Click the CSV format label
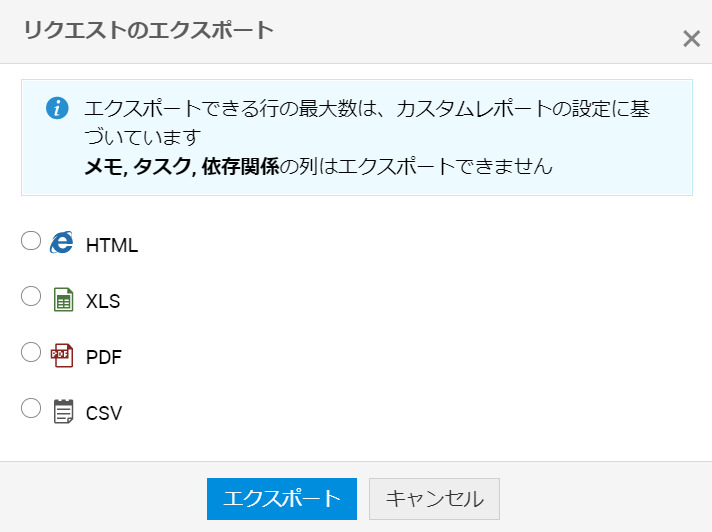Screen dimensions: 712x532 (104, 413)
